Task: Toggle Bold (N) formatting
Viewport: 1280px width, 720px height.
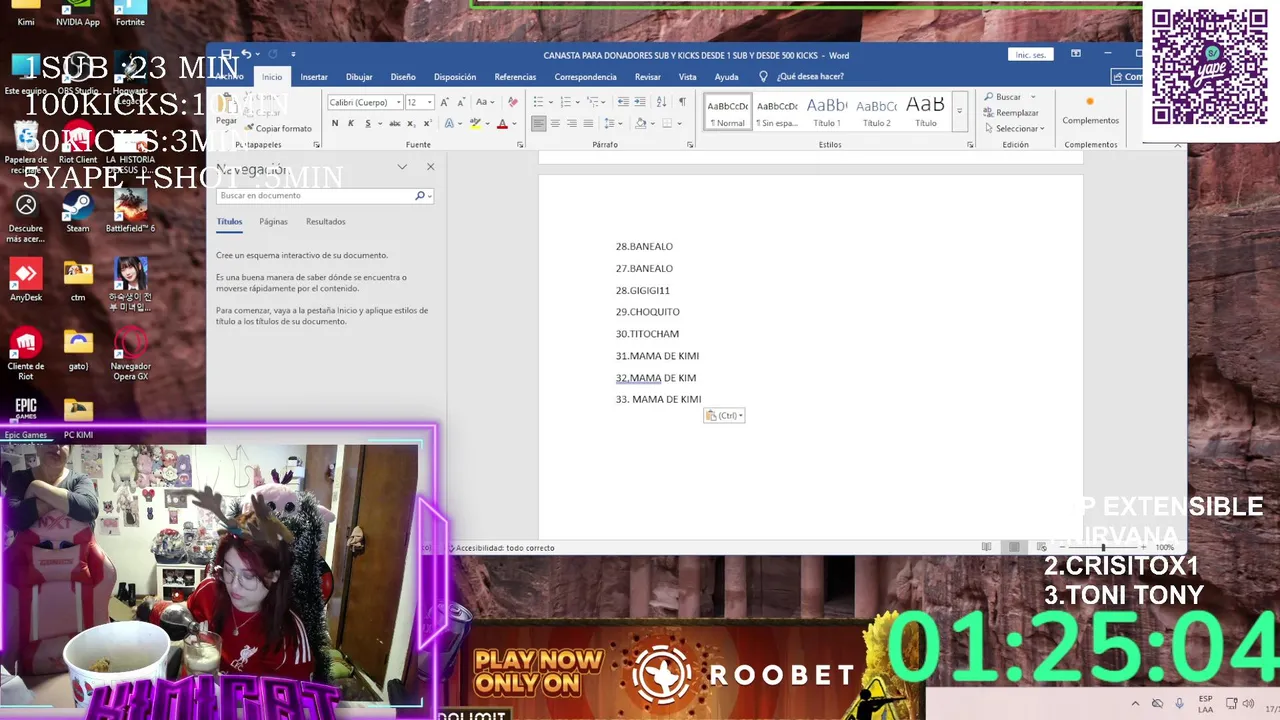Action: pyautogui.click(x=335, y=124)
